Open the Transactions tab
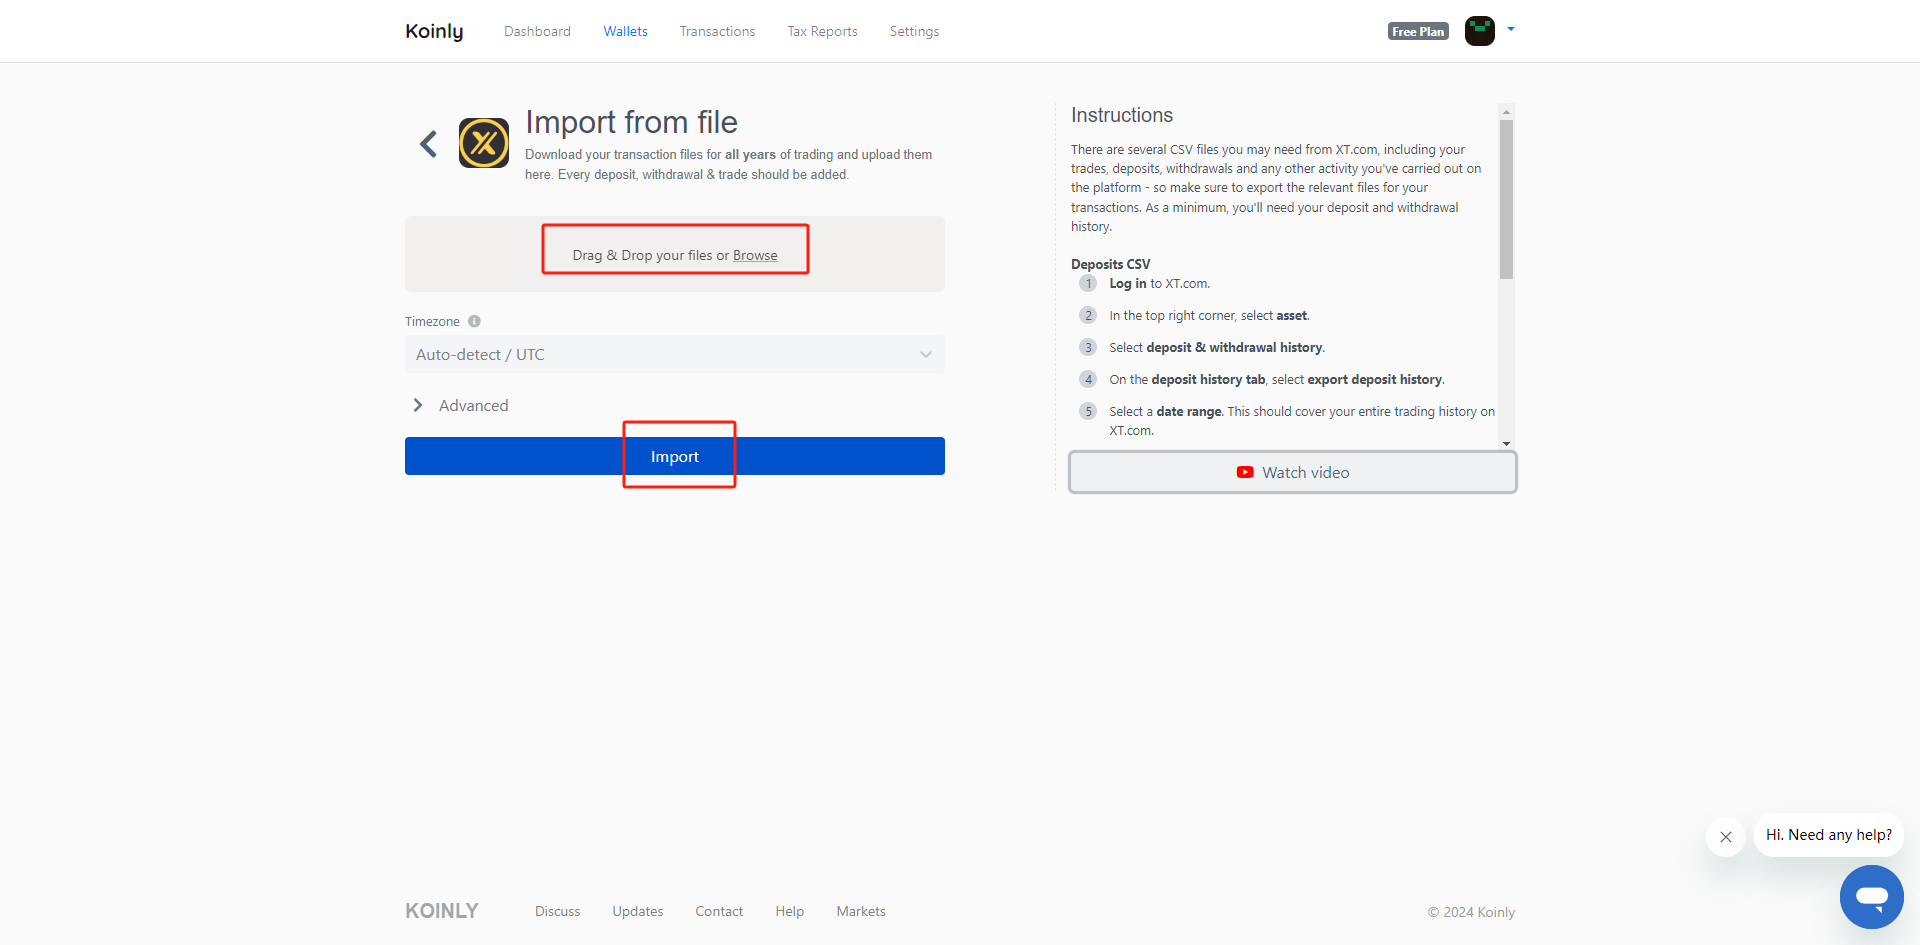 [717, 31]
